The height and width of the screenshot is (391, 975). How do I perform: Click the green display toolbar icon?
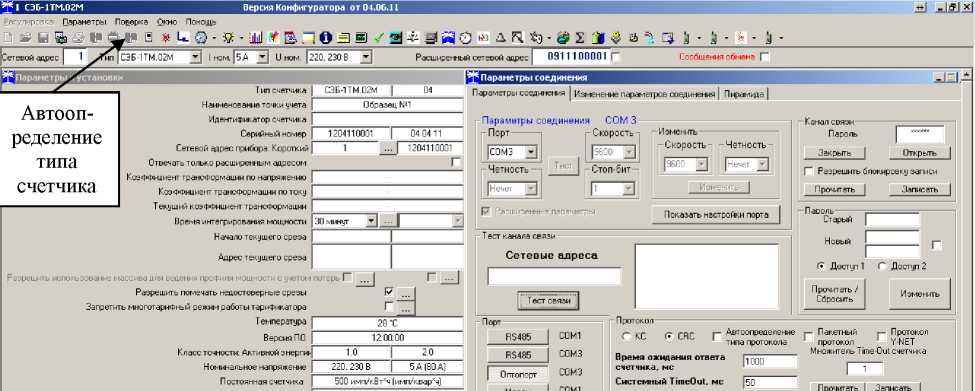[361, 37]
